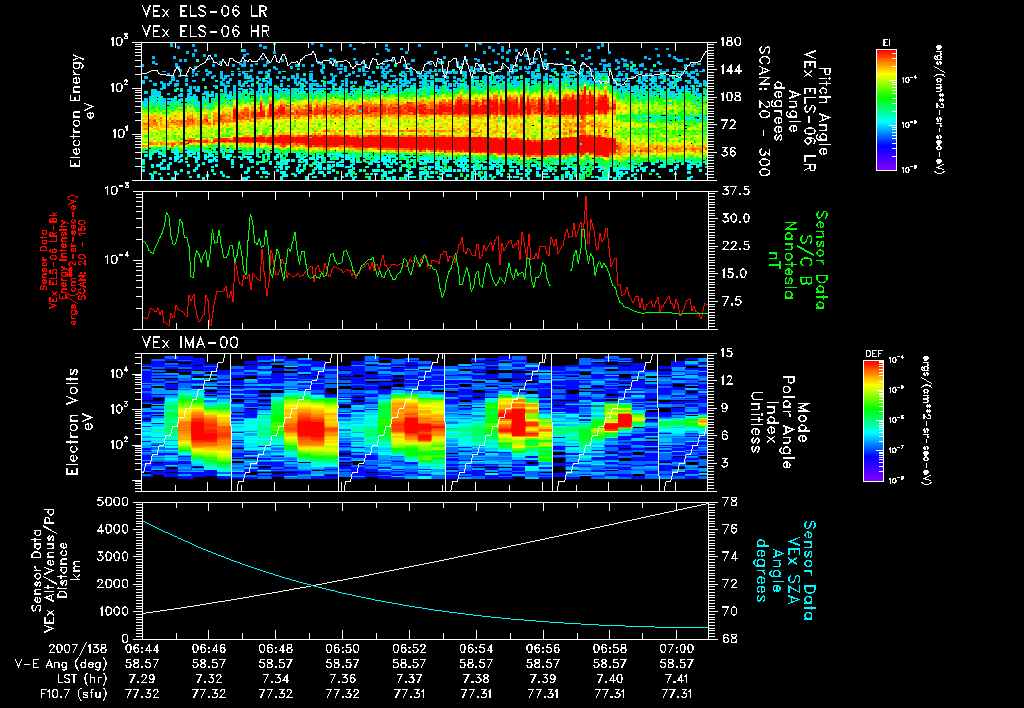Click the "V-E Ang (deg)" row label

pos(60,664)
